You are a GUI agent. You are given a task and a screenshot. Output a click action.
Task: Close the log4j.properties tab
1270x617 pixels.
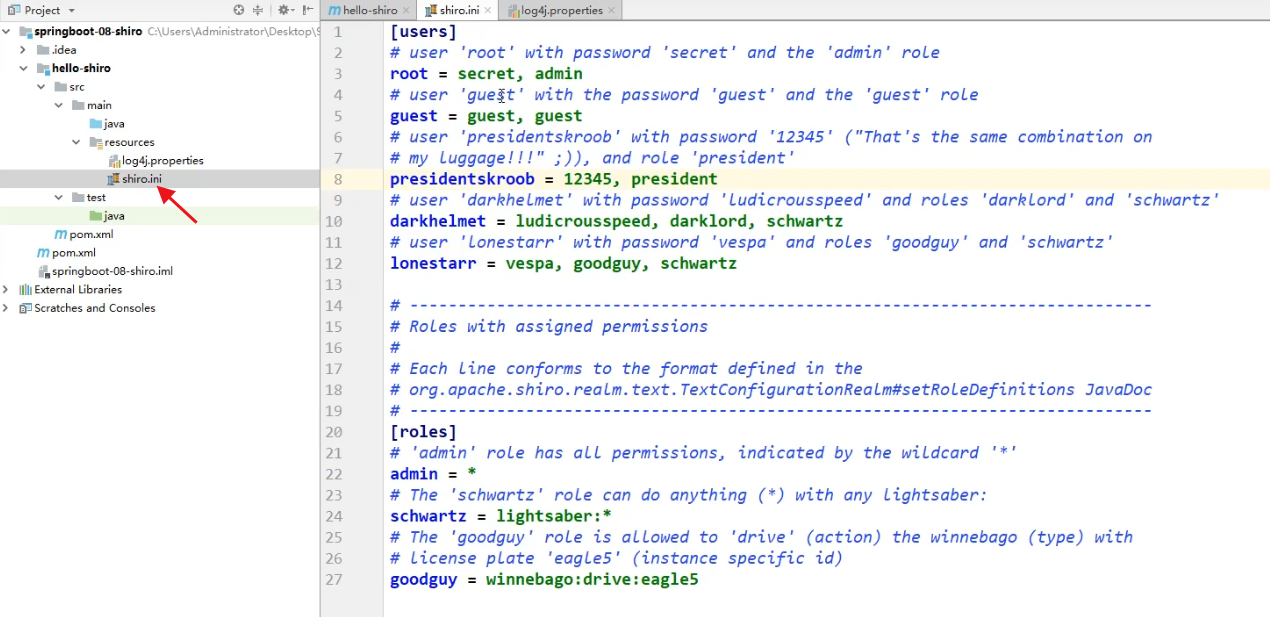tap(612, 11)
